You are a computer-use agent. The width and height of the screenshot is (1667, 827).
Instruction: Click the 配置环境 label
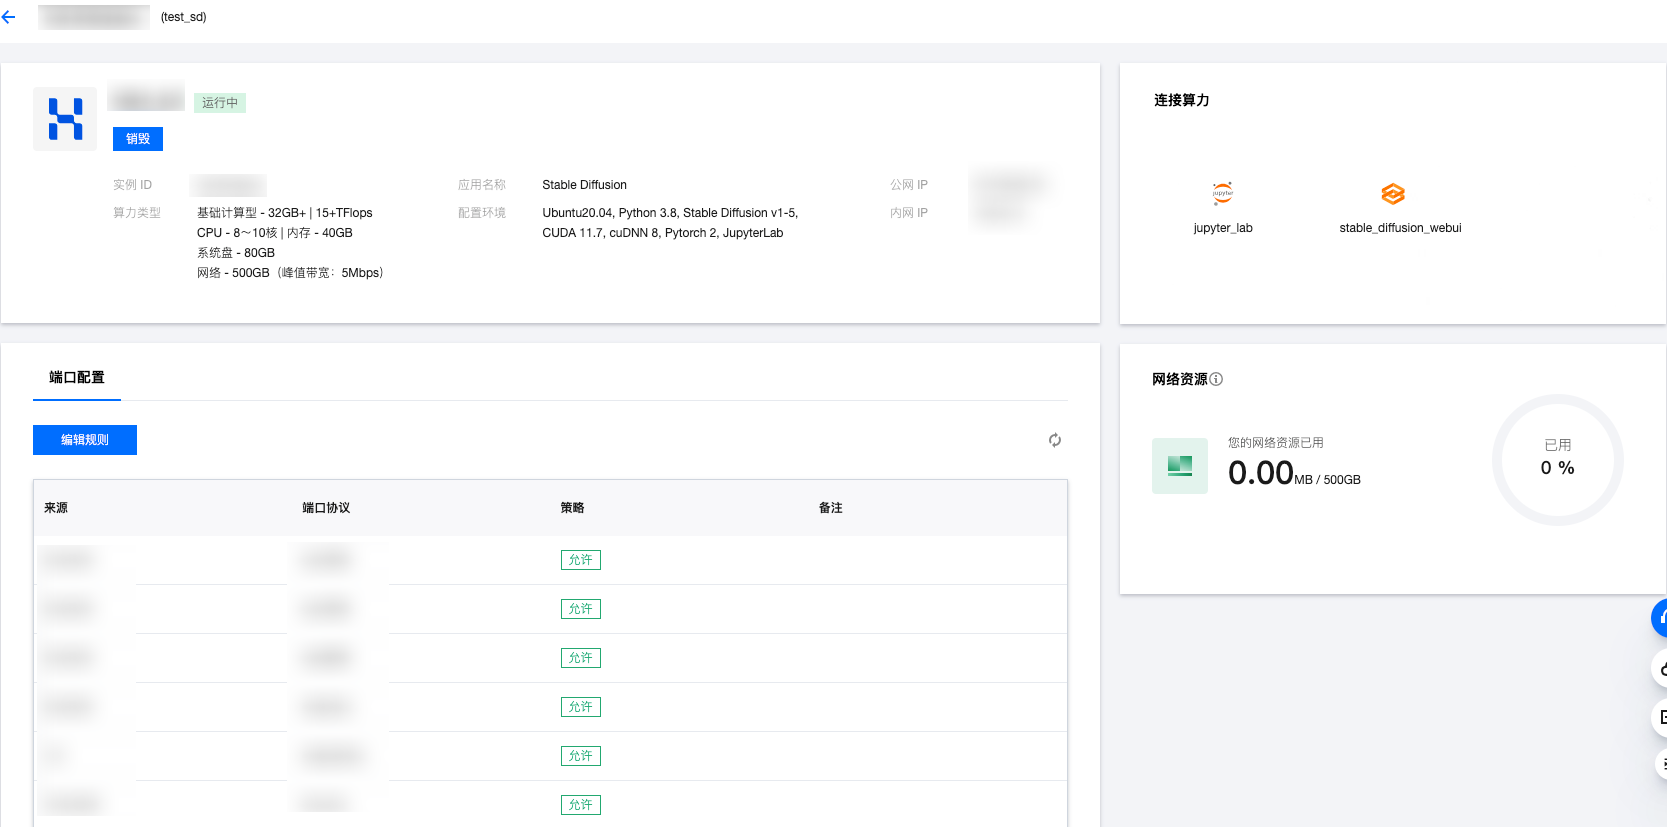(482, 213)
